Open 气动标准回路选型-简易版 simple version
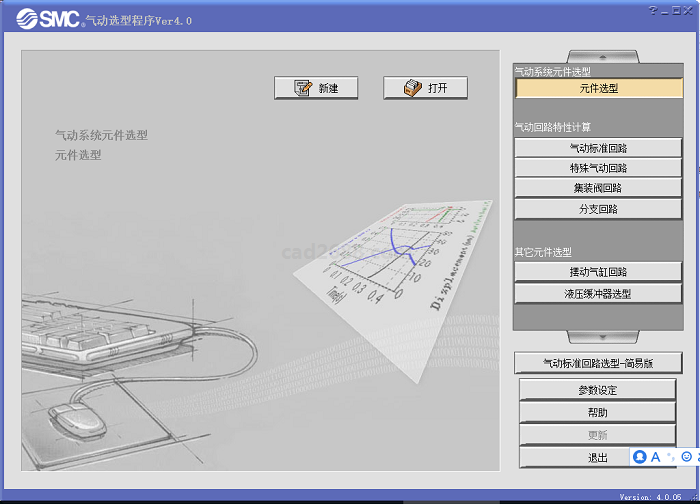 pyautogui.click(x=599, y=363)
